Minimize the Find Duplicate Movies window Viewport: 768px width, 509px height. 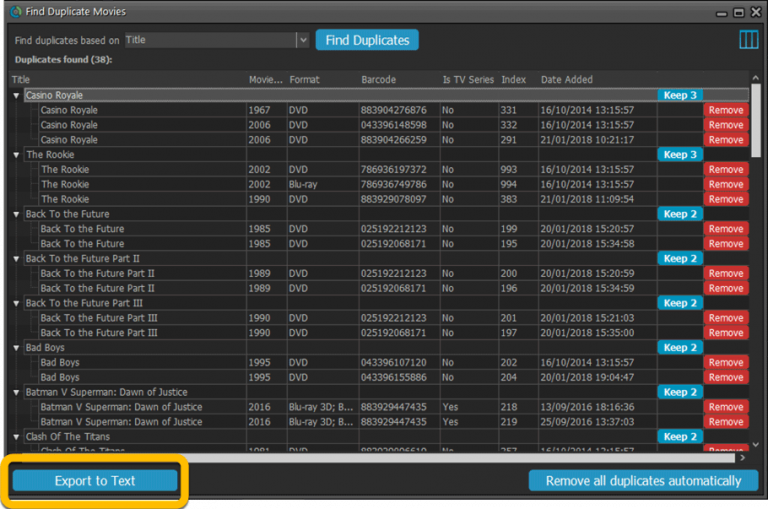pos(721,14)
